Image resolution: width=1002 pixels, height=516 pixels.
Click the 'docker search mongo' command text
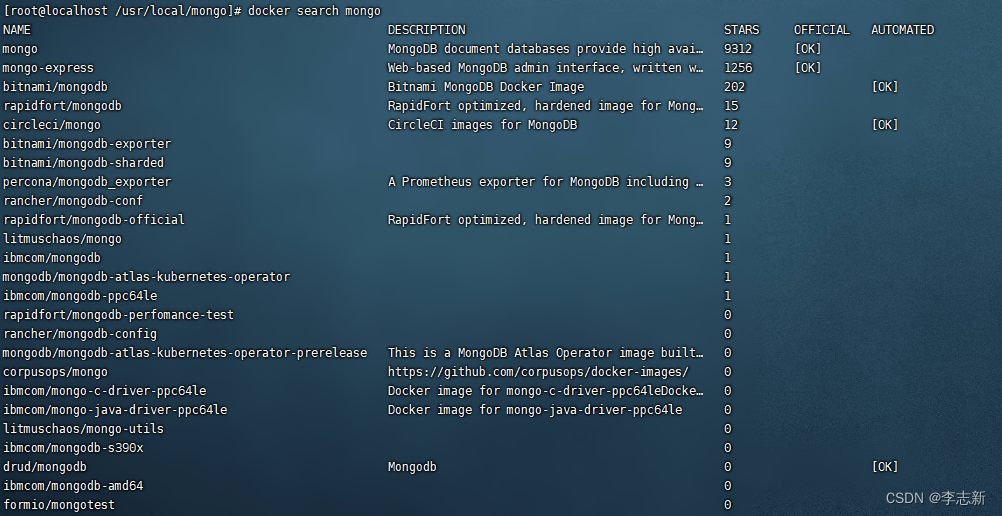[x=314, y=11]
